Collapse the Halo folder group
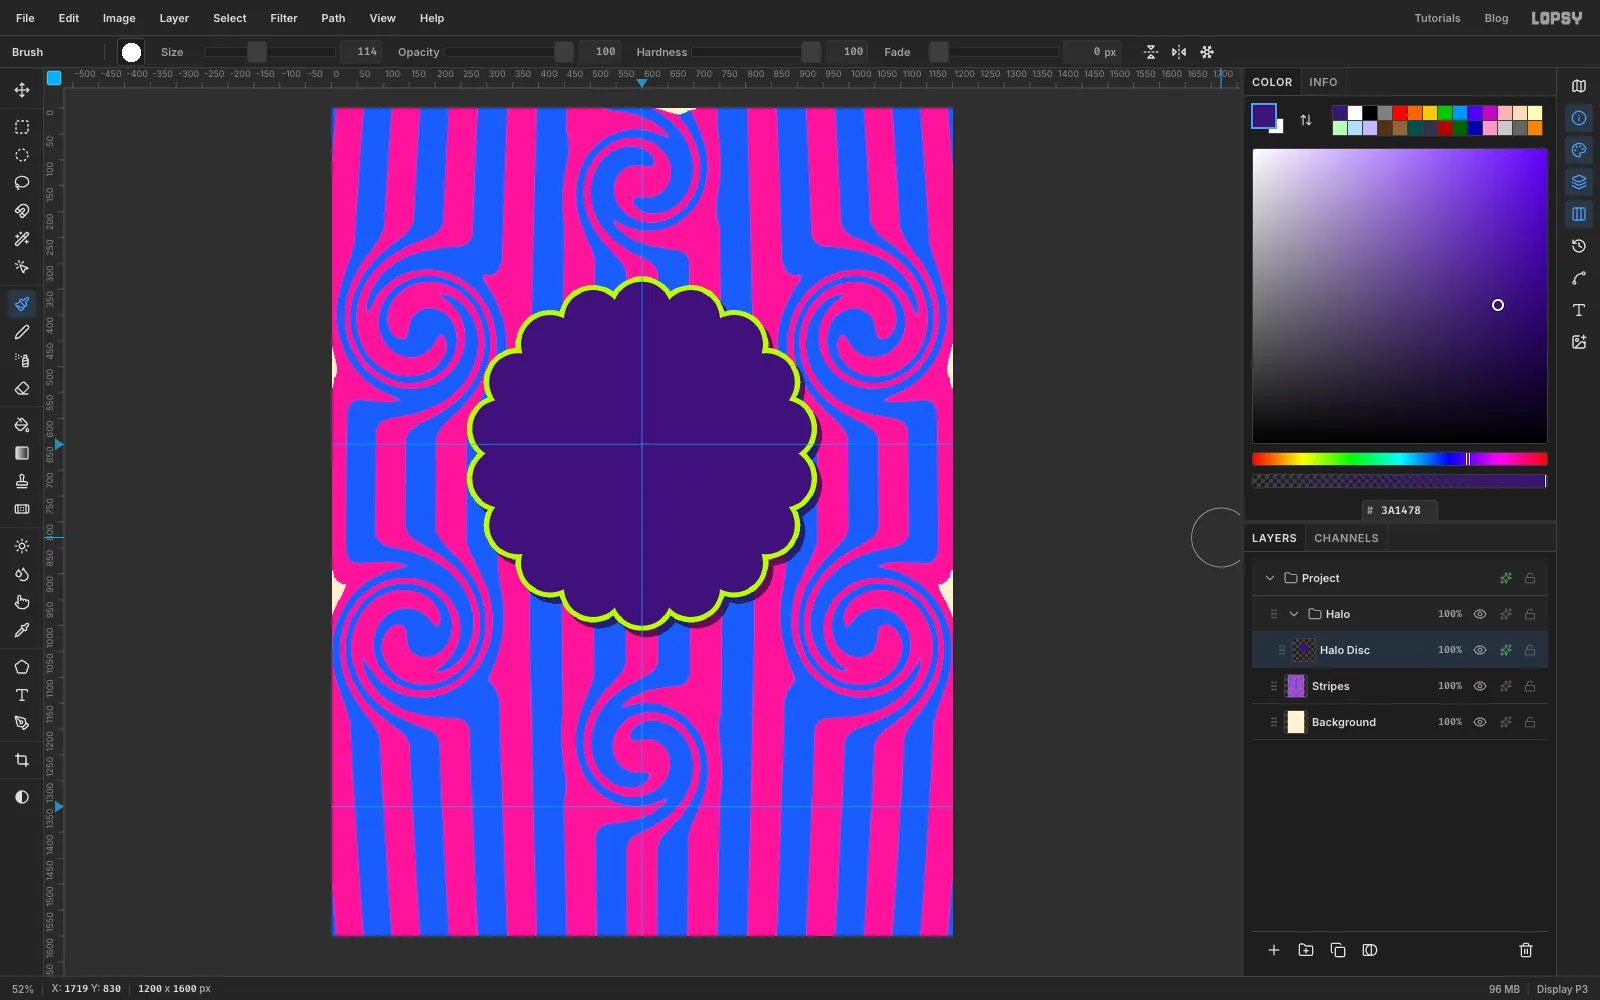The height and width of the screenshot is (1000, 1600). (x=1294, y=614)
